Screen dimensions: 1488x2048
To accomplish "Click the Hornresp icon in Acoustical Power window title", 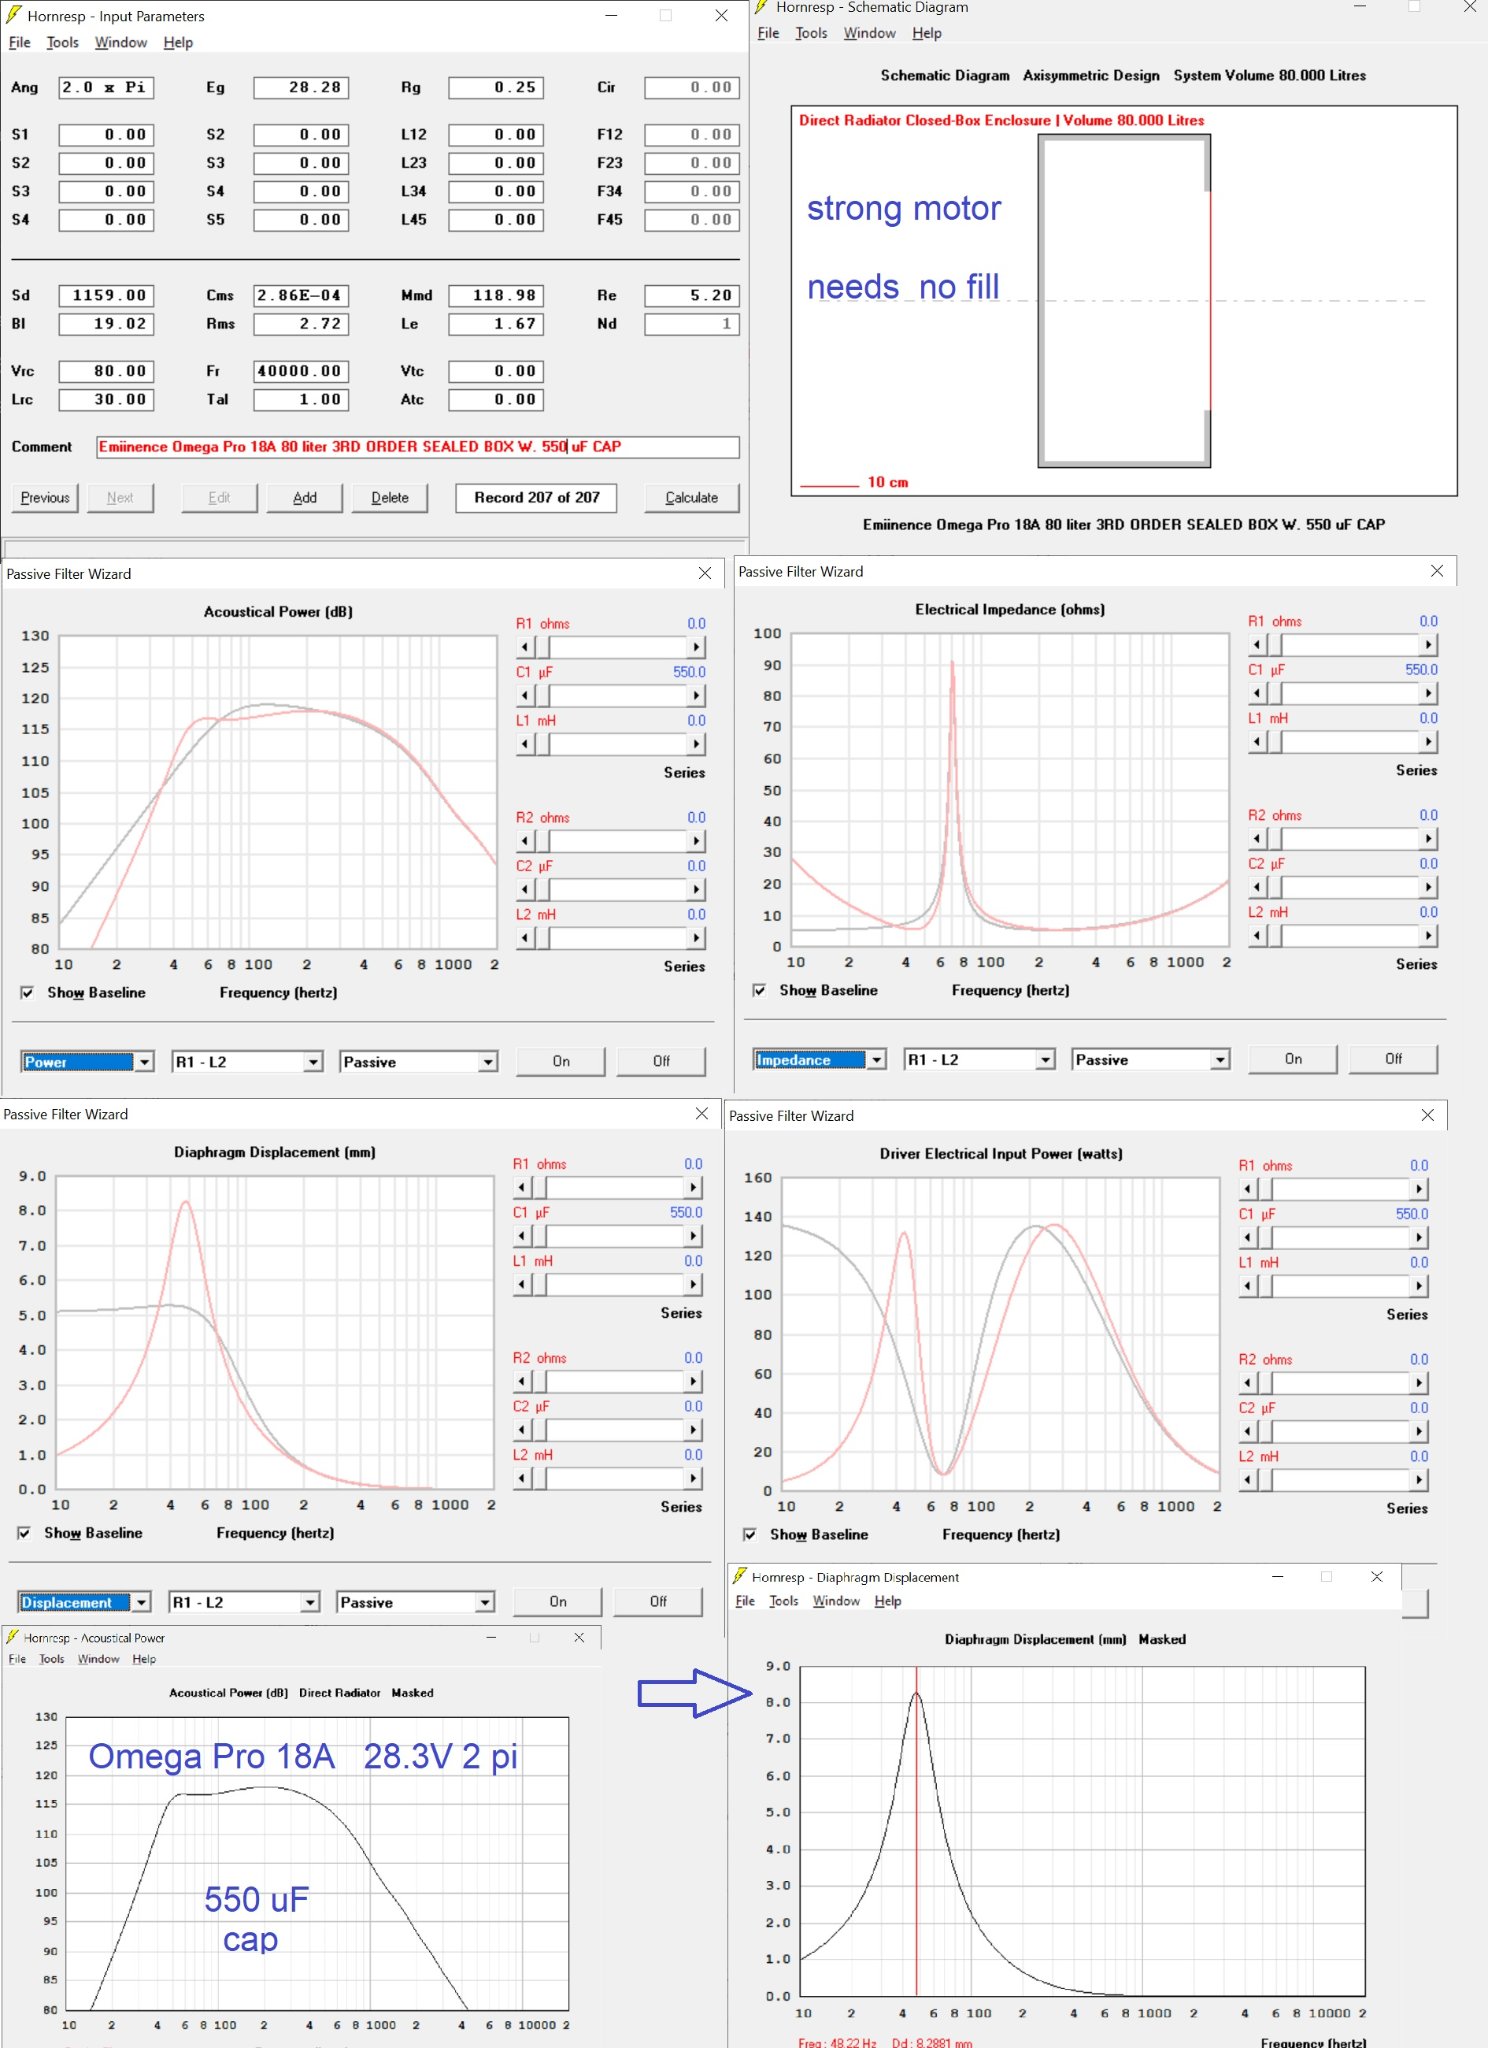I will [x=12, y=1637].
